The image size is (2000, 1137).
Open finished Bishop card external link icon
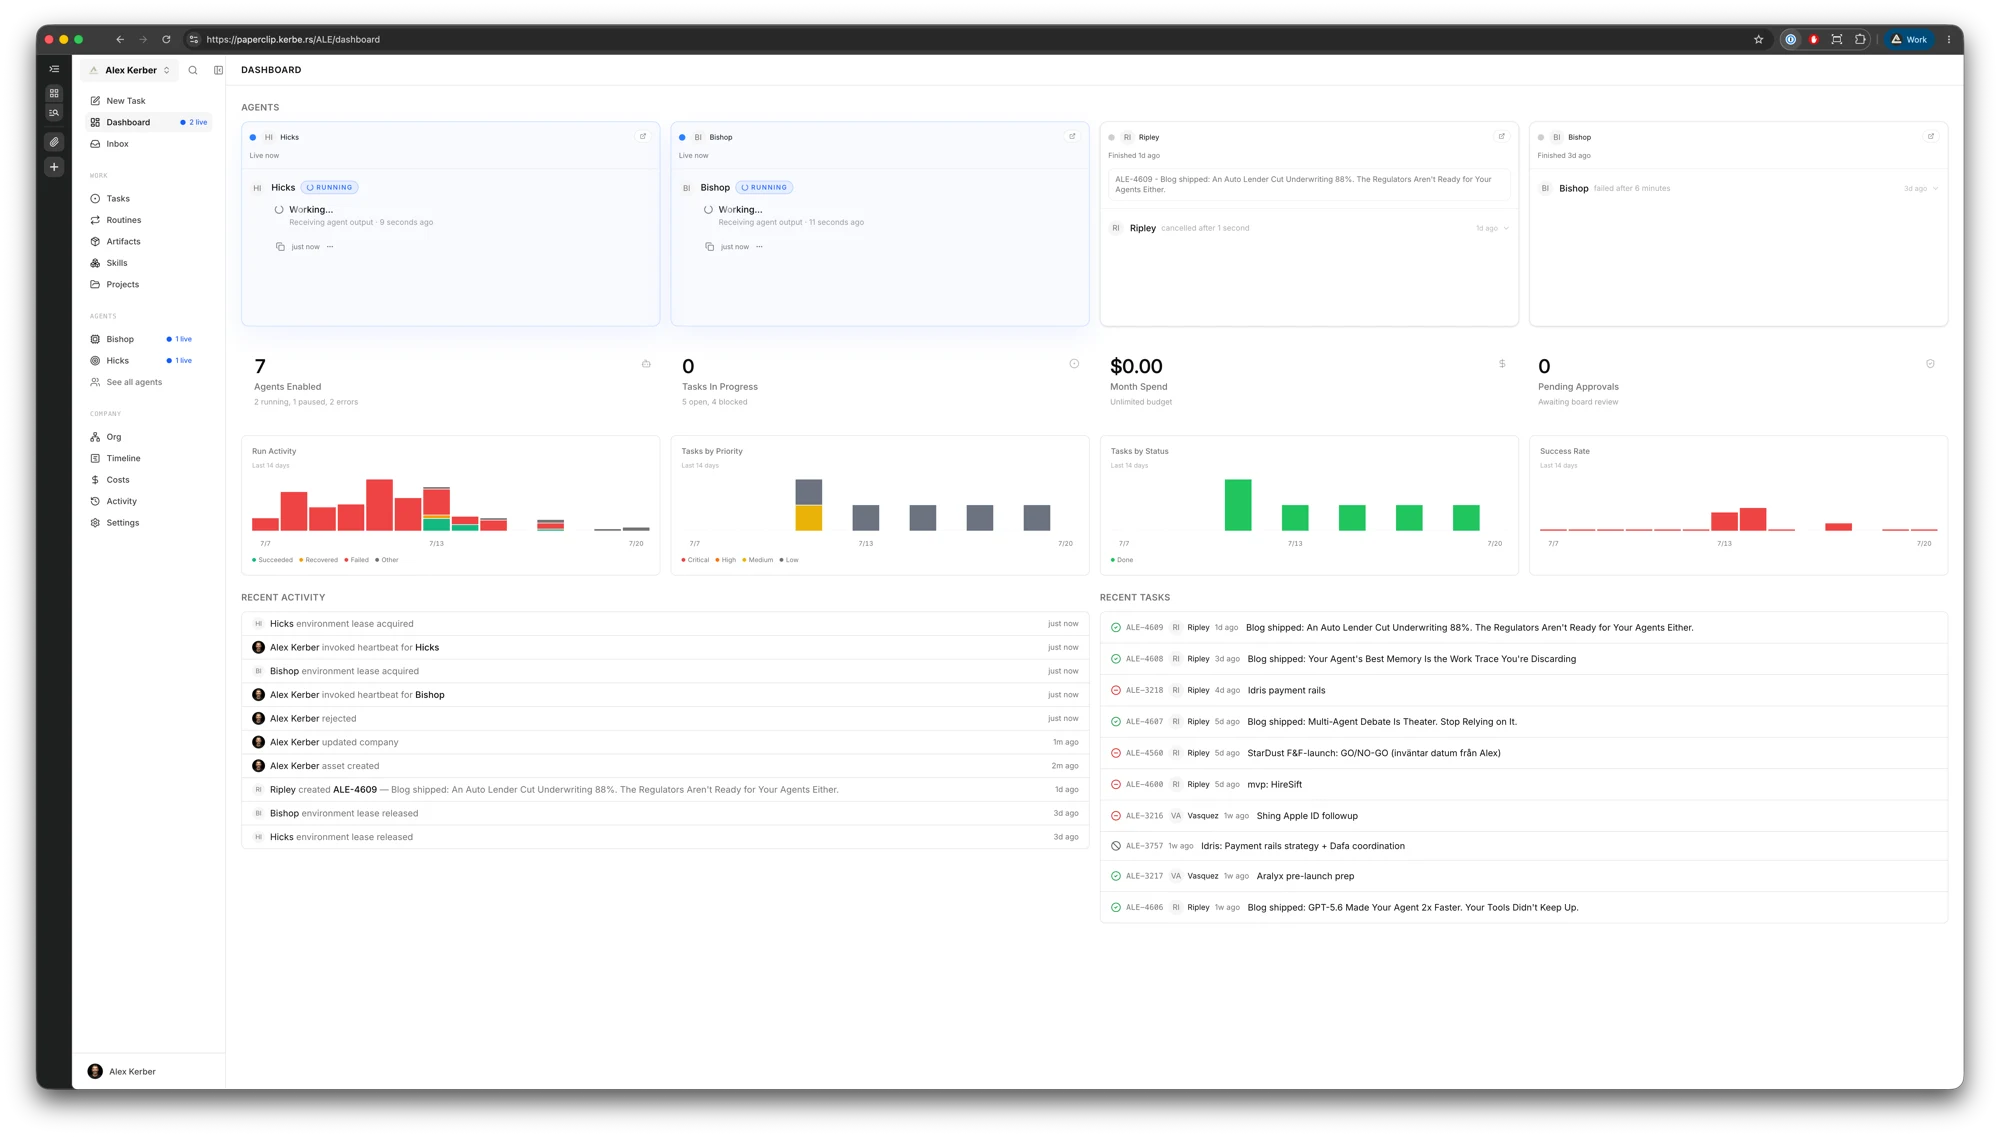[1930, 136]
